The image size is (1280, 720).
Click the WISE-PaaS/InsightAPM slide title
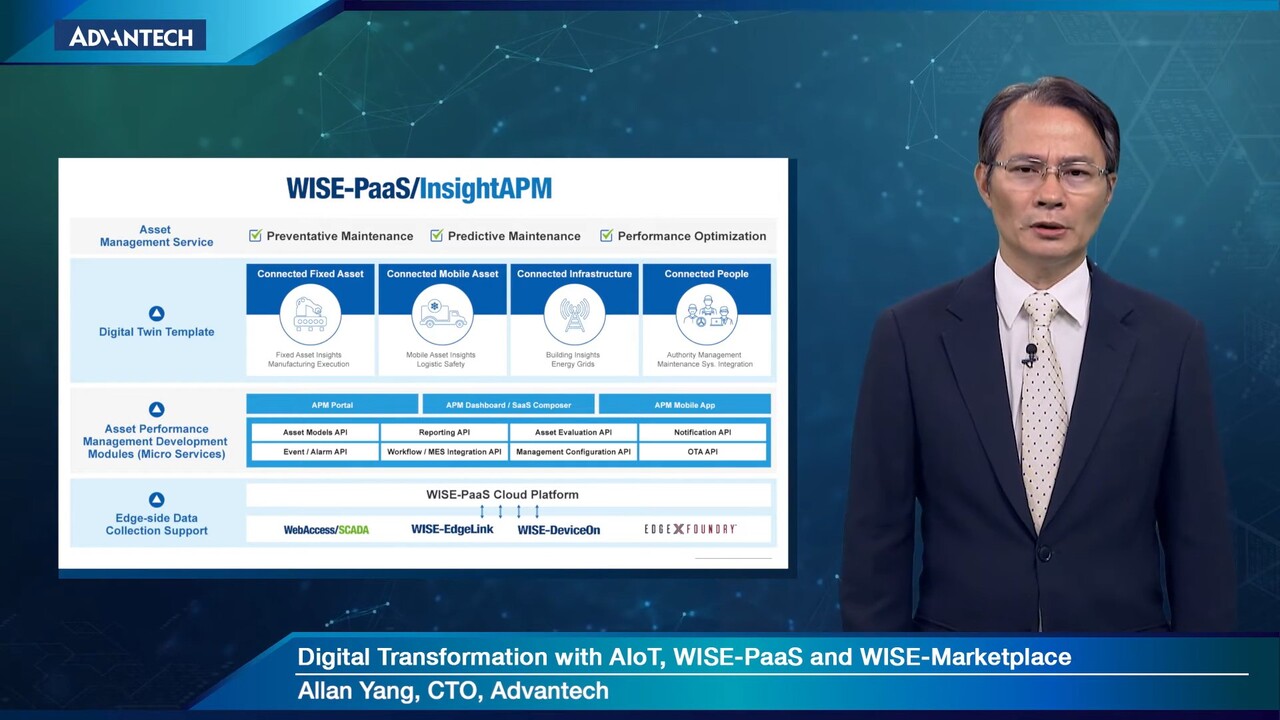(419, 189)
